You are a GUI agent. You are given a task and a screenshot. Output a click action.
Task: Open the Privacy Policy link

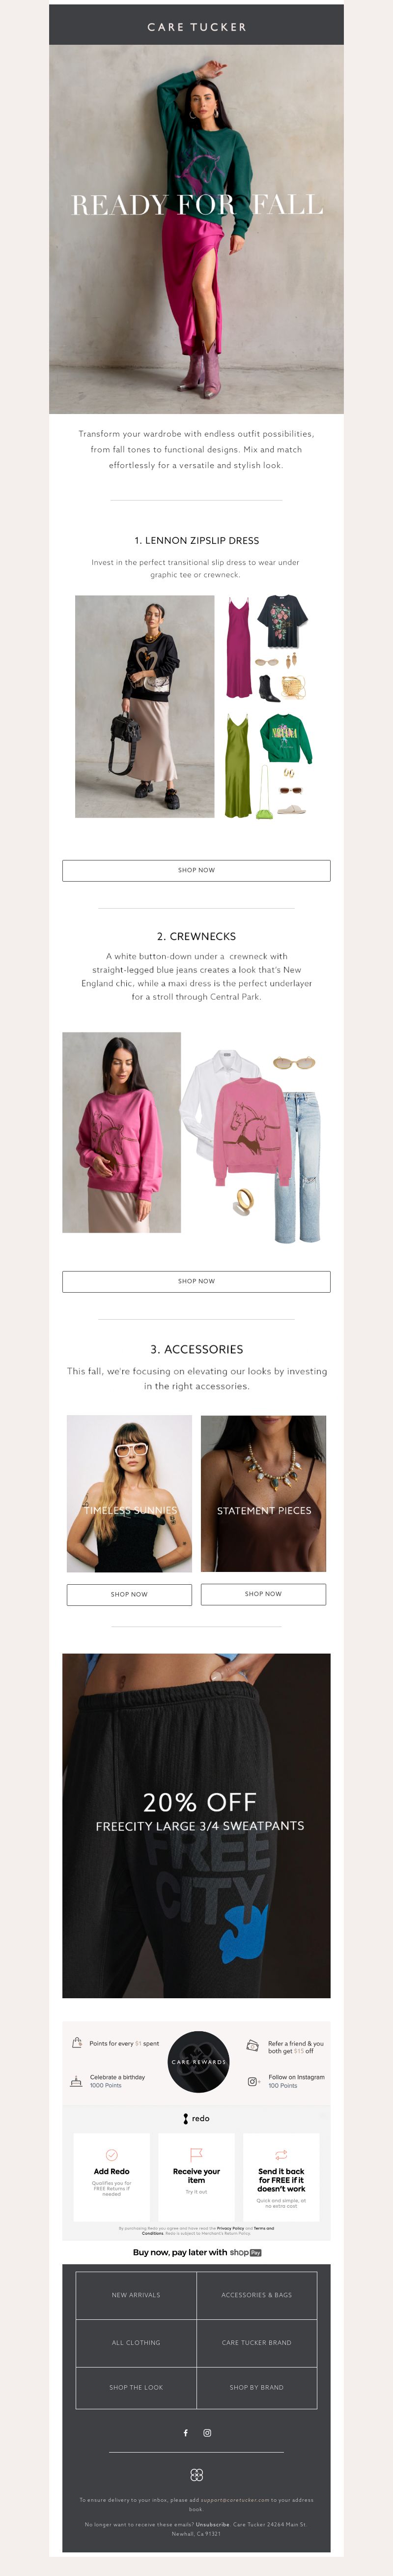point(230,2228)
